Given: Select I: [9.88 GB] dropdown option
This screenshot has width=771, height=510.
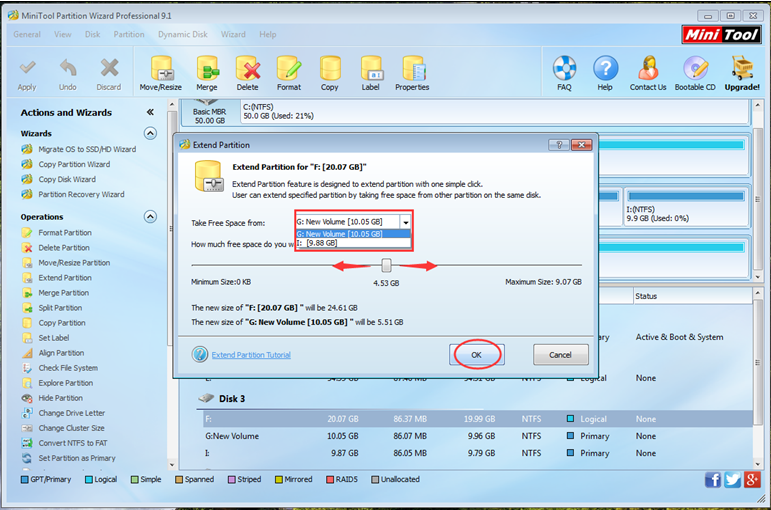Looking at the screenshot, I should (x=353, y=243).
